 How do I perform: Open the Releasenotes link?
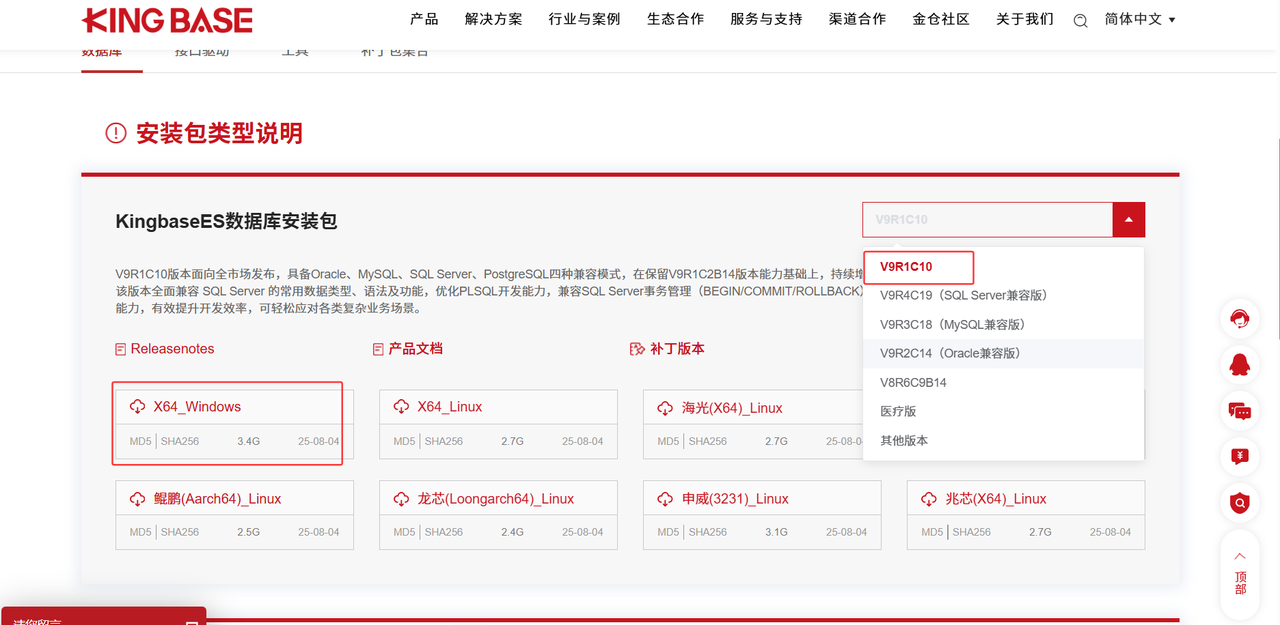coord(172,349)
